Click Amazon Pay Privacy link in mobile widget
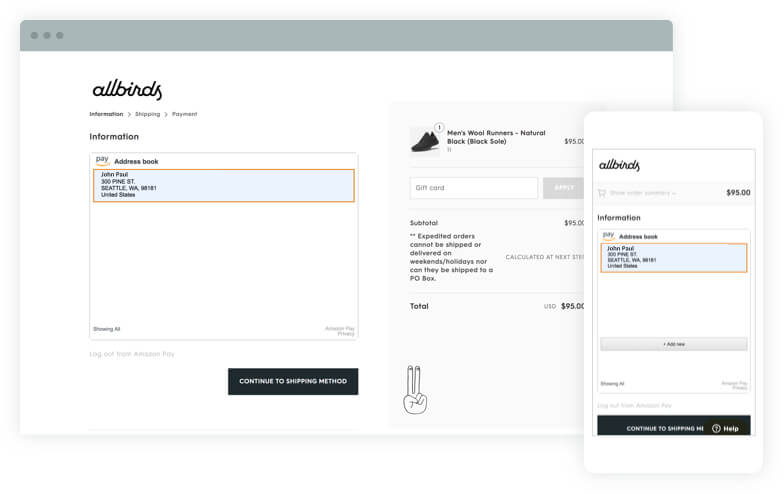 (x=734, y=385)
